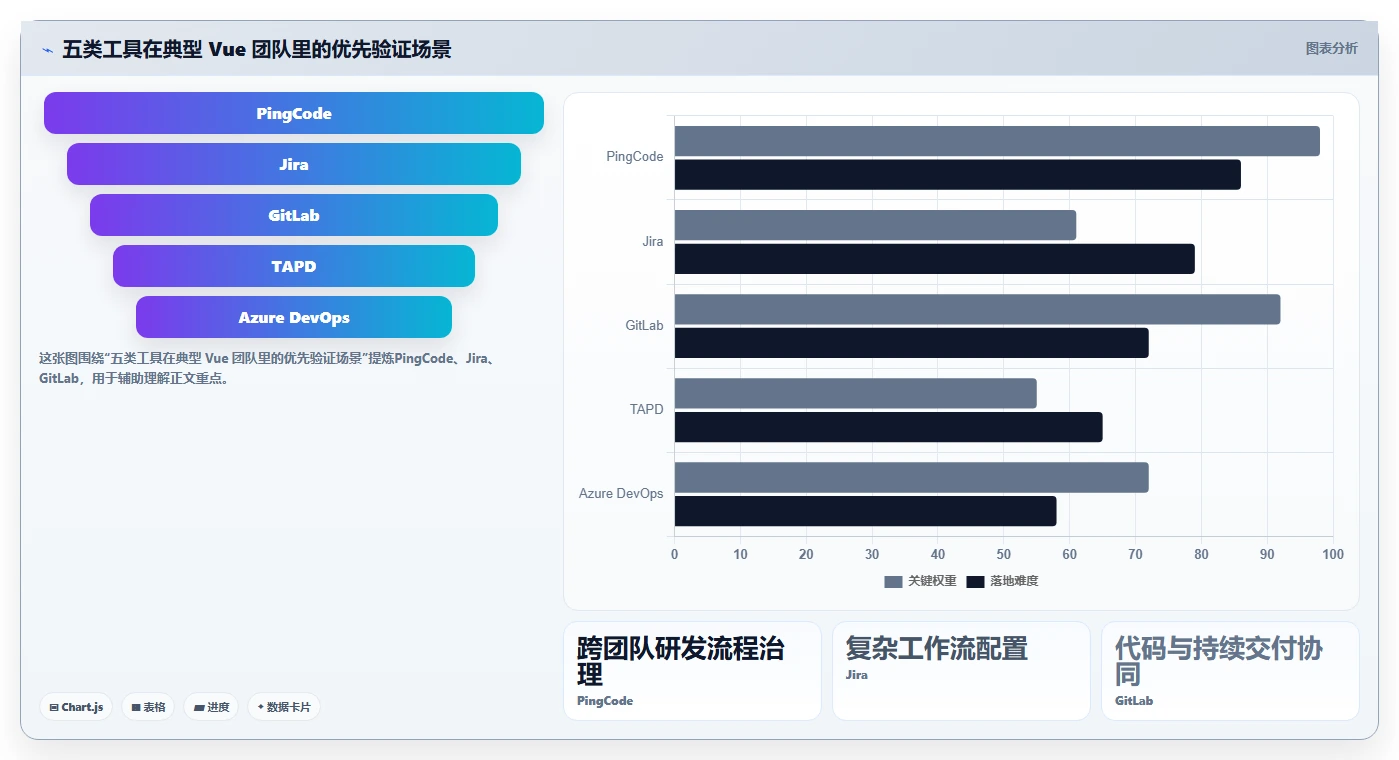Select the GitLab funnel bar
Viewport: 1399px width, 760px height.
point(294,215)
